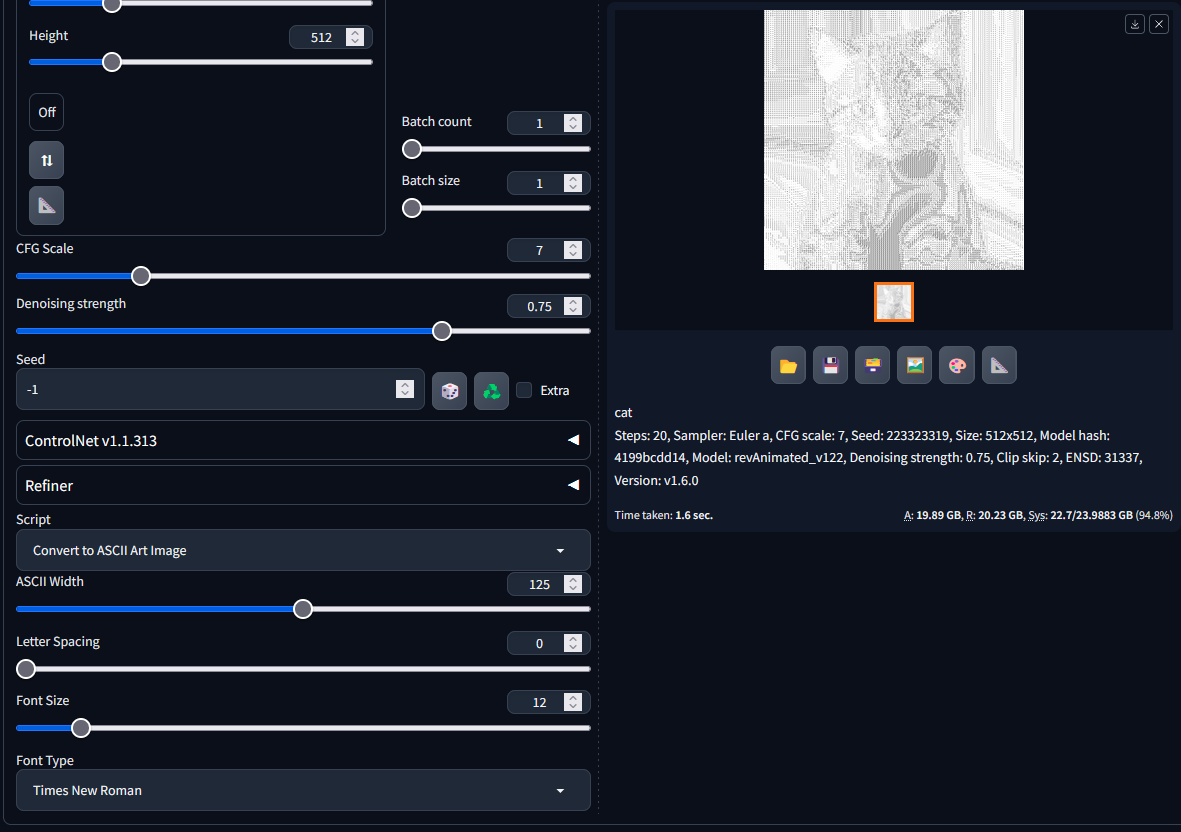1181x832 pixels.
Task: Toggle the resize mode Off button
Action: (x=46, y=112)
